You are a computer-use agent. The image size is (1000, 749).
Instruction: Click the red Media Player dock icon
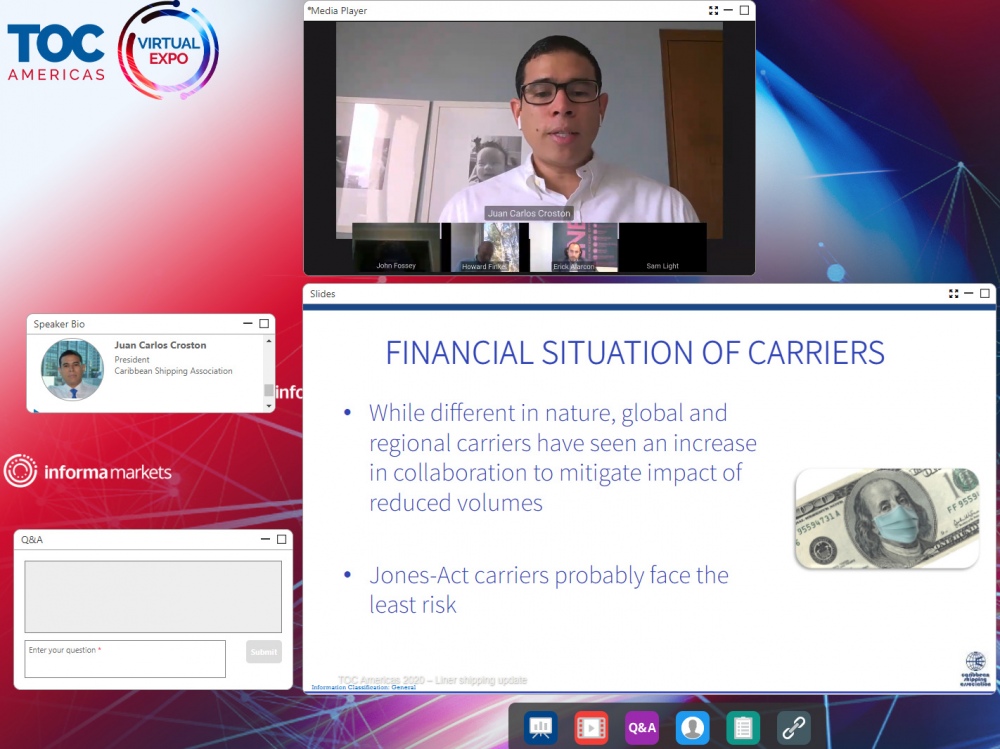coord(591,727)
